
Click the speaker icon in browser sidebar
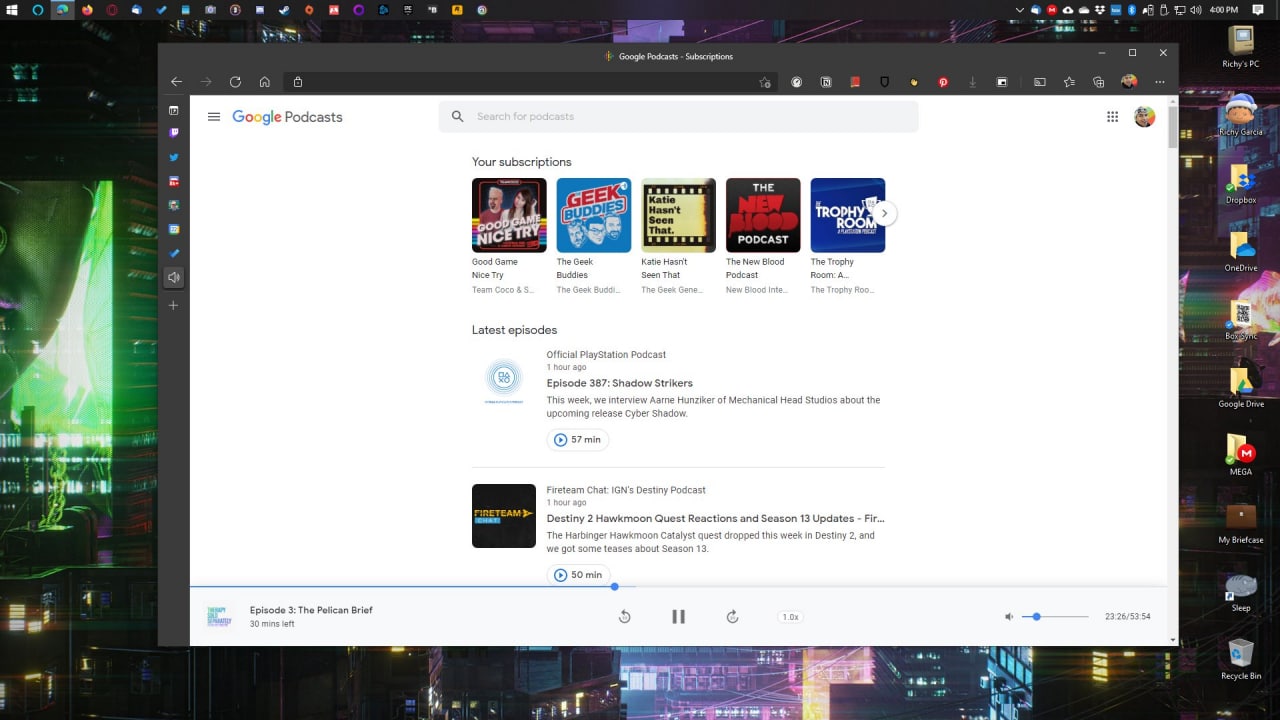pos(174,277)
